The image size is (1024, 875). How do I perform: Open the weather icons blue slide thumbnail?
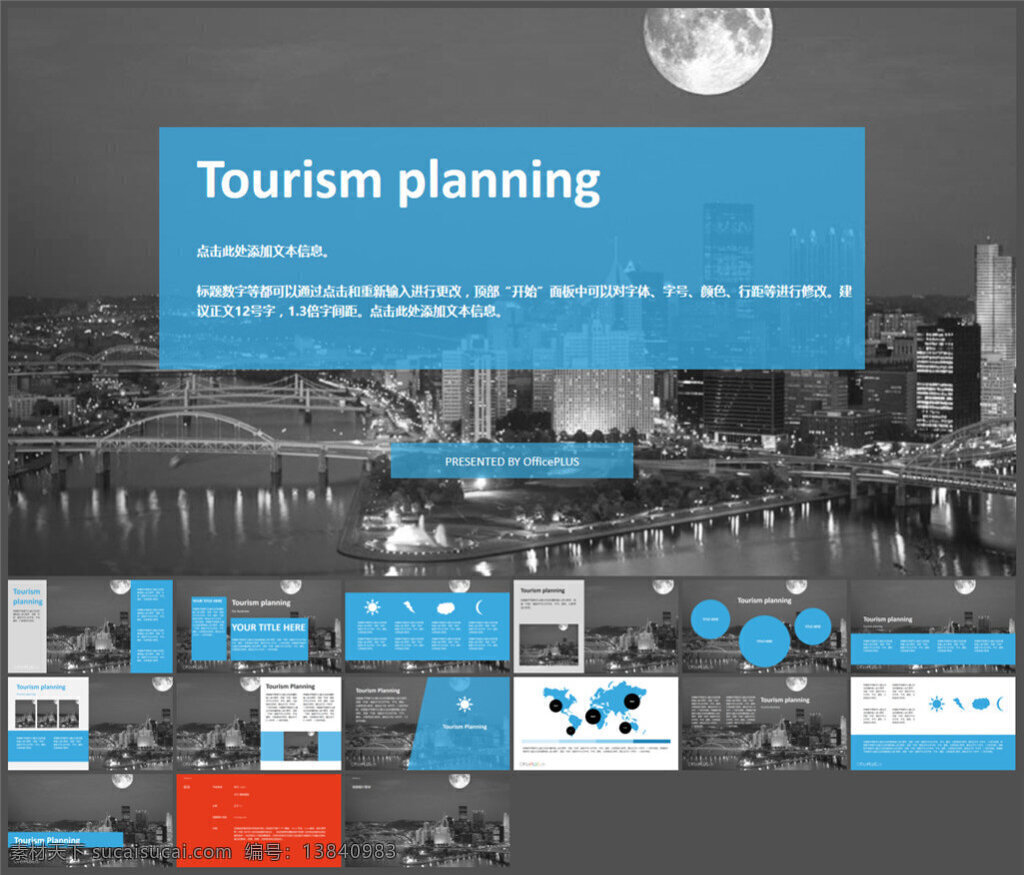(x=427, y=626)
